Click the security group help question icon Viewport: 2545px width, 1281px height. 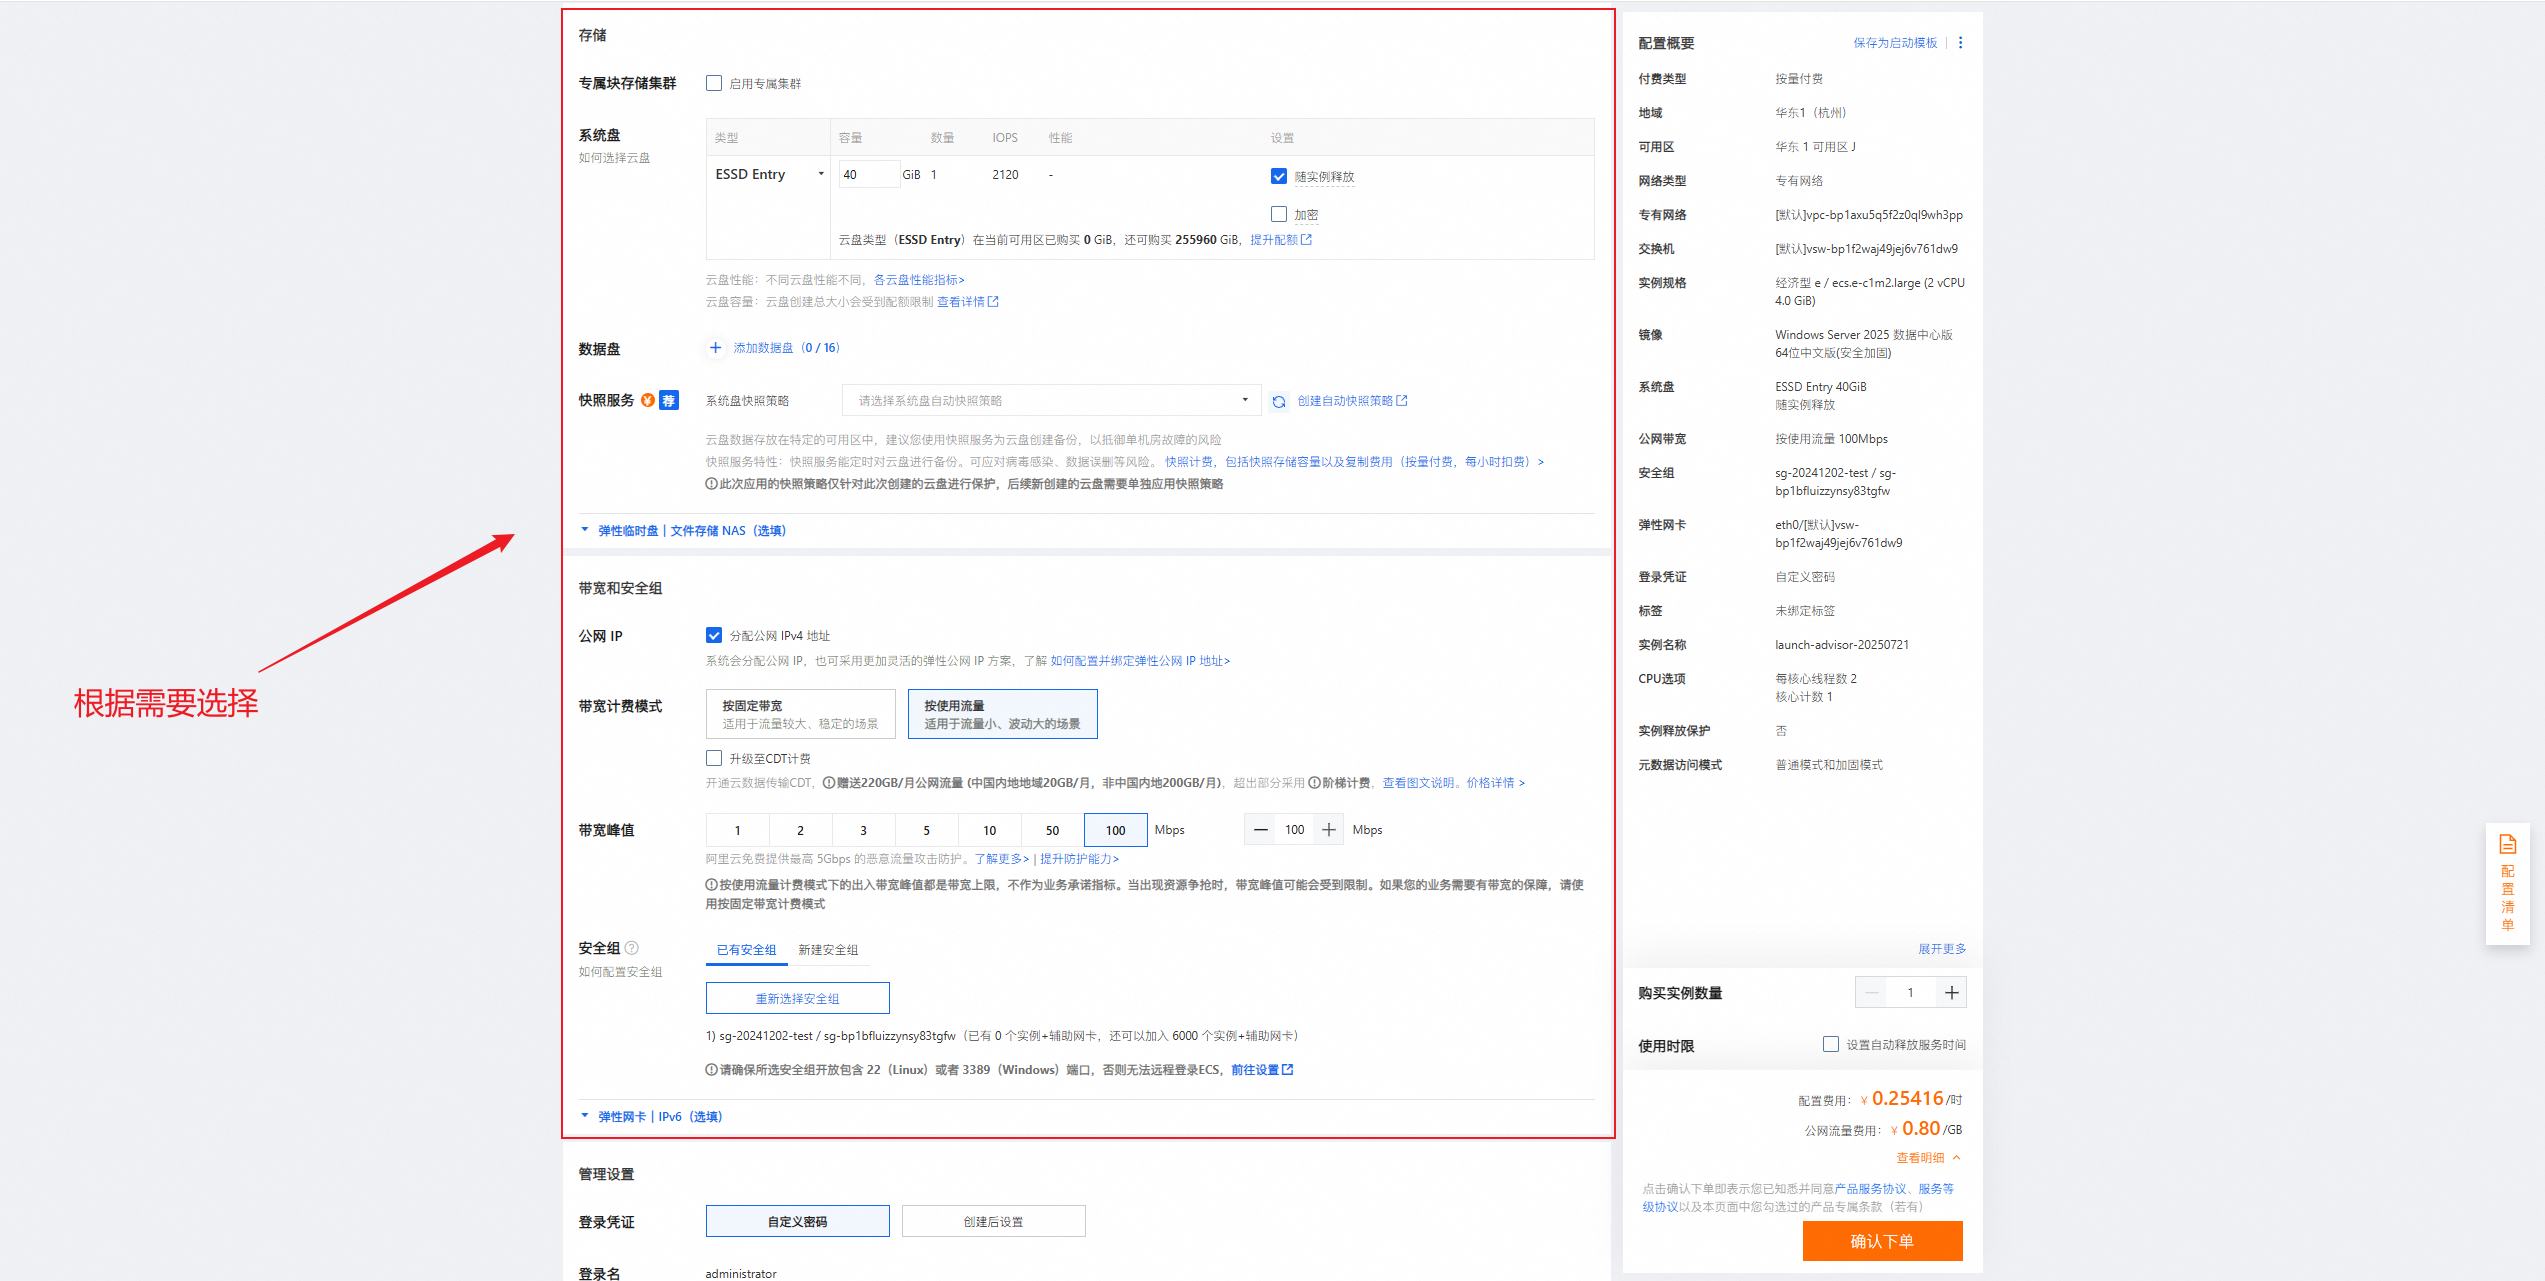point(632,948)
